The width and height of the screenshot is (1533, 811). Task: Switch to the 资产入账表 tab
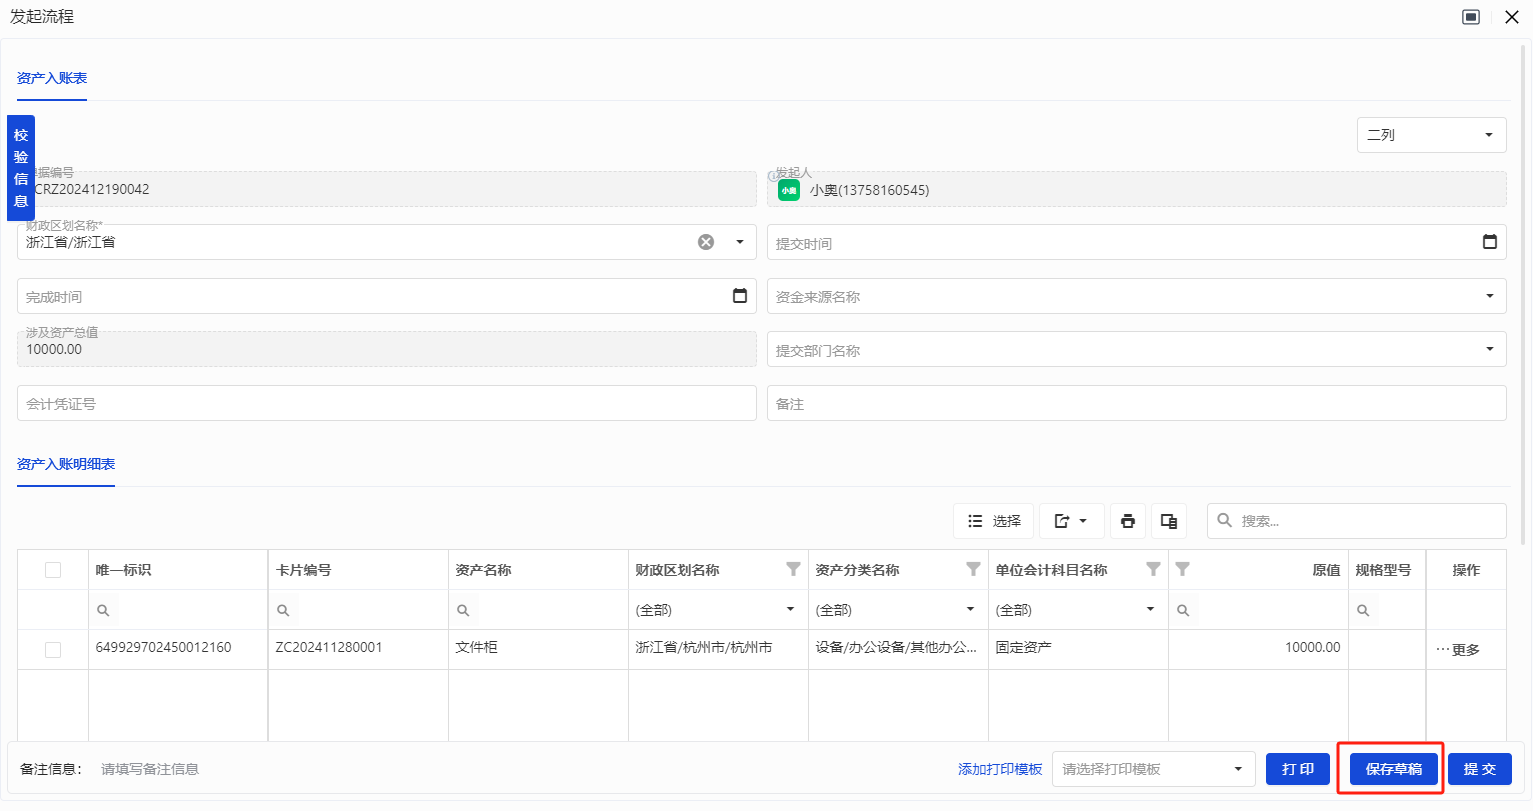tap(52, 78)
